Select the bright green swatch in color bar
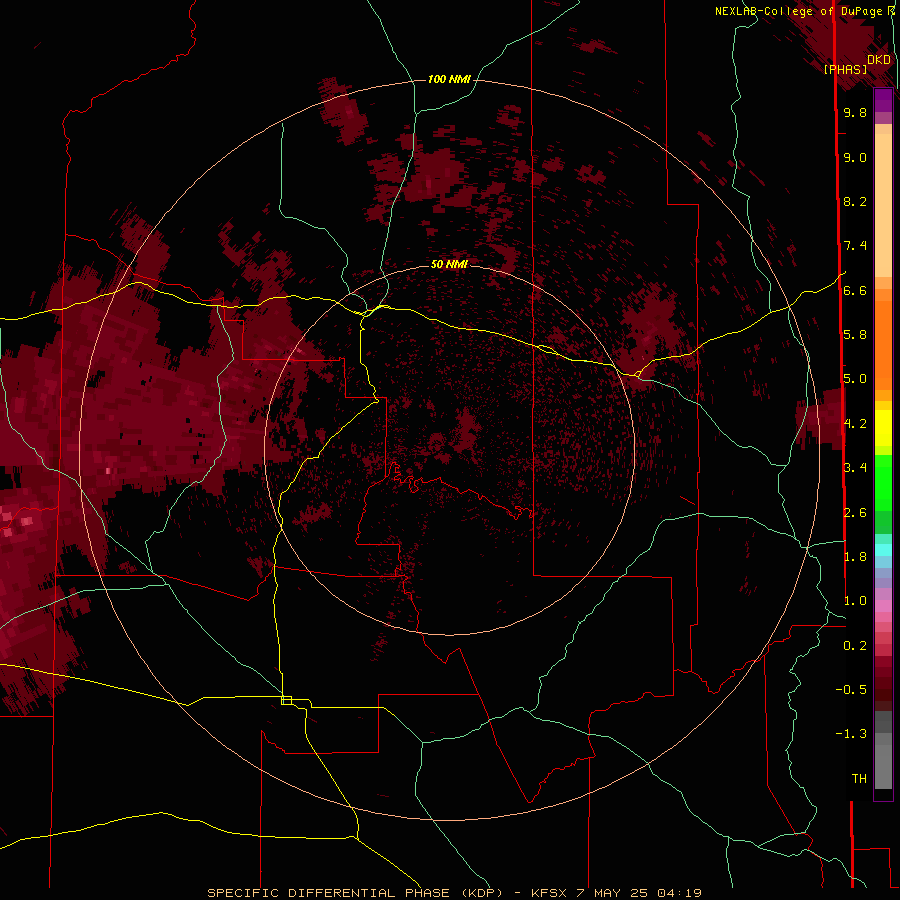This screenshot has height=900, width=900. click(x=883, y=482)
